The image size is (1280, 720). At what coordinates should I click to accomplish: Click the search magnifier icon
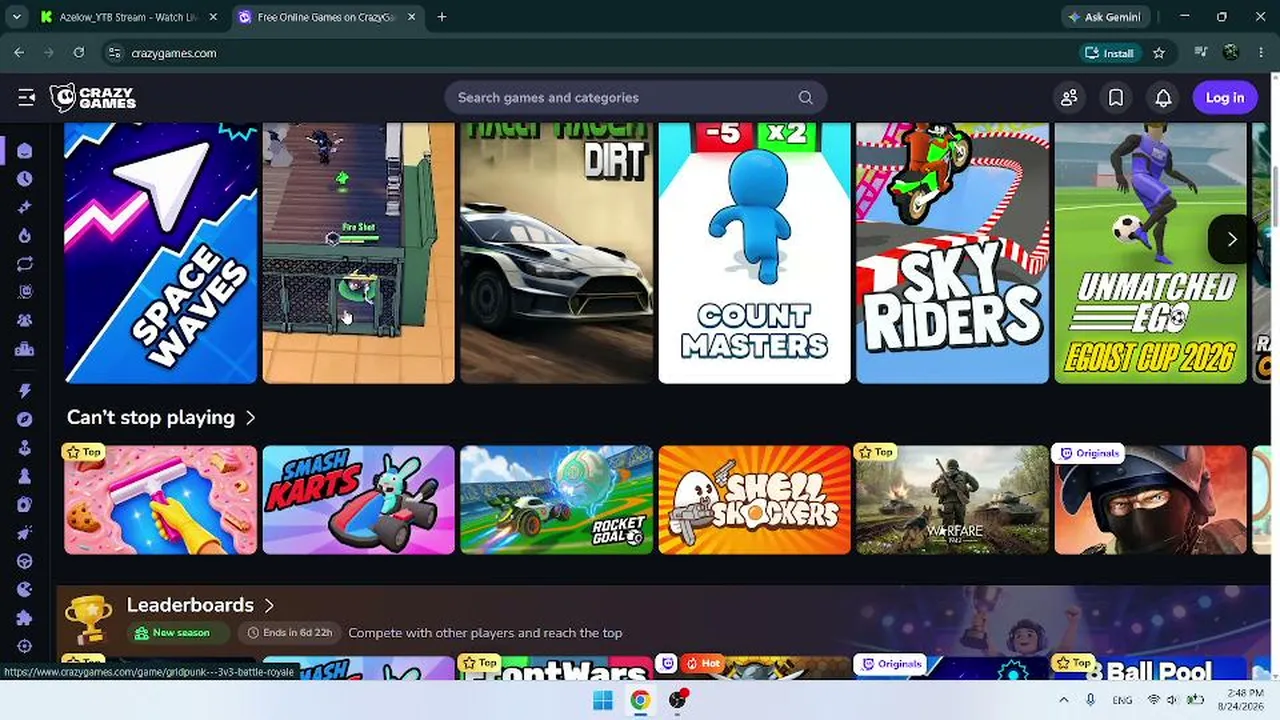coord(806,97)
